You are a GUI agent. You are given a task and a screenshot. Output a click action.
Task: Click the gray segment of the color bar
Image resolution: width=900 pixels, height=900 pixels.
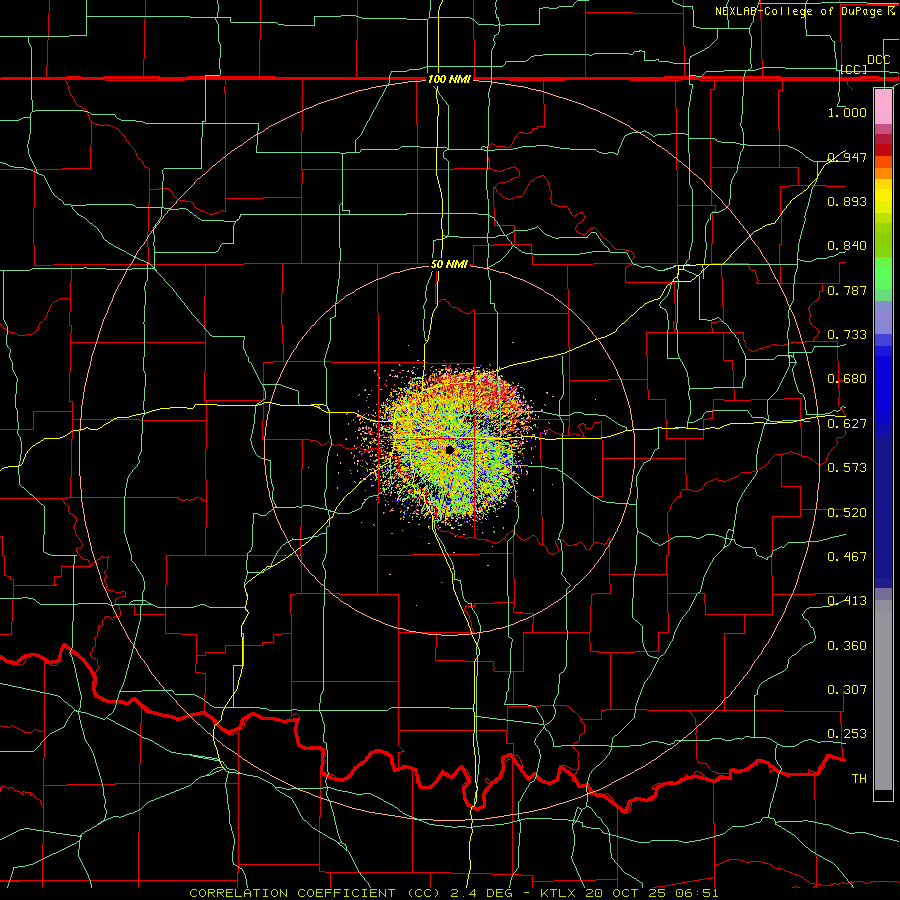click(x=883, y=695)
